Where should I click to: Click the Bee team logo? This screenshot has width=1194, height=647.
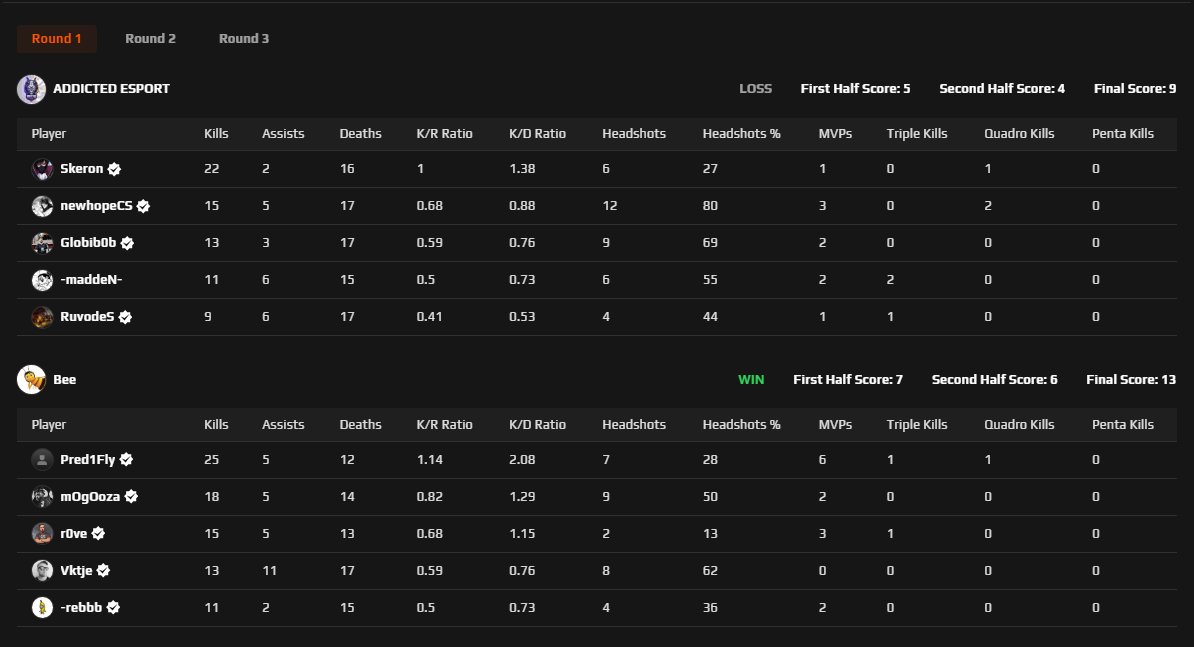click(x=31, y=380)
